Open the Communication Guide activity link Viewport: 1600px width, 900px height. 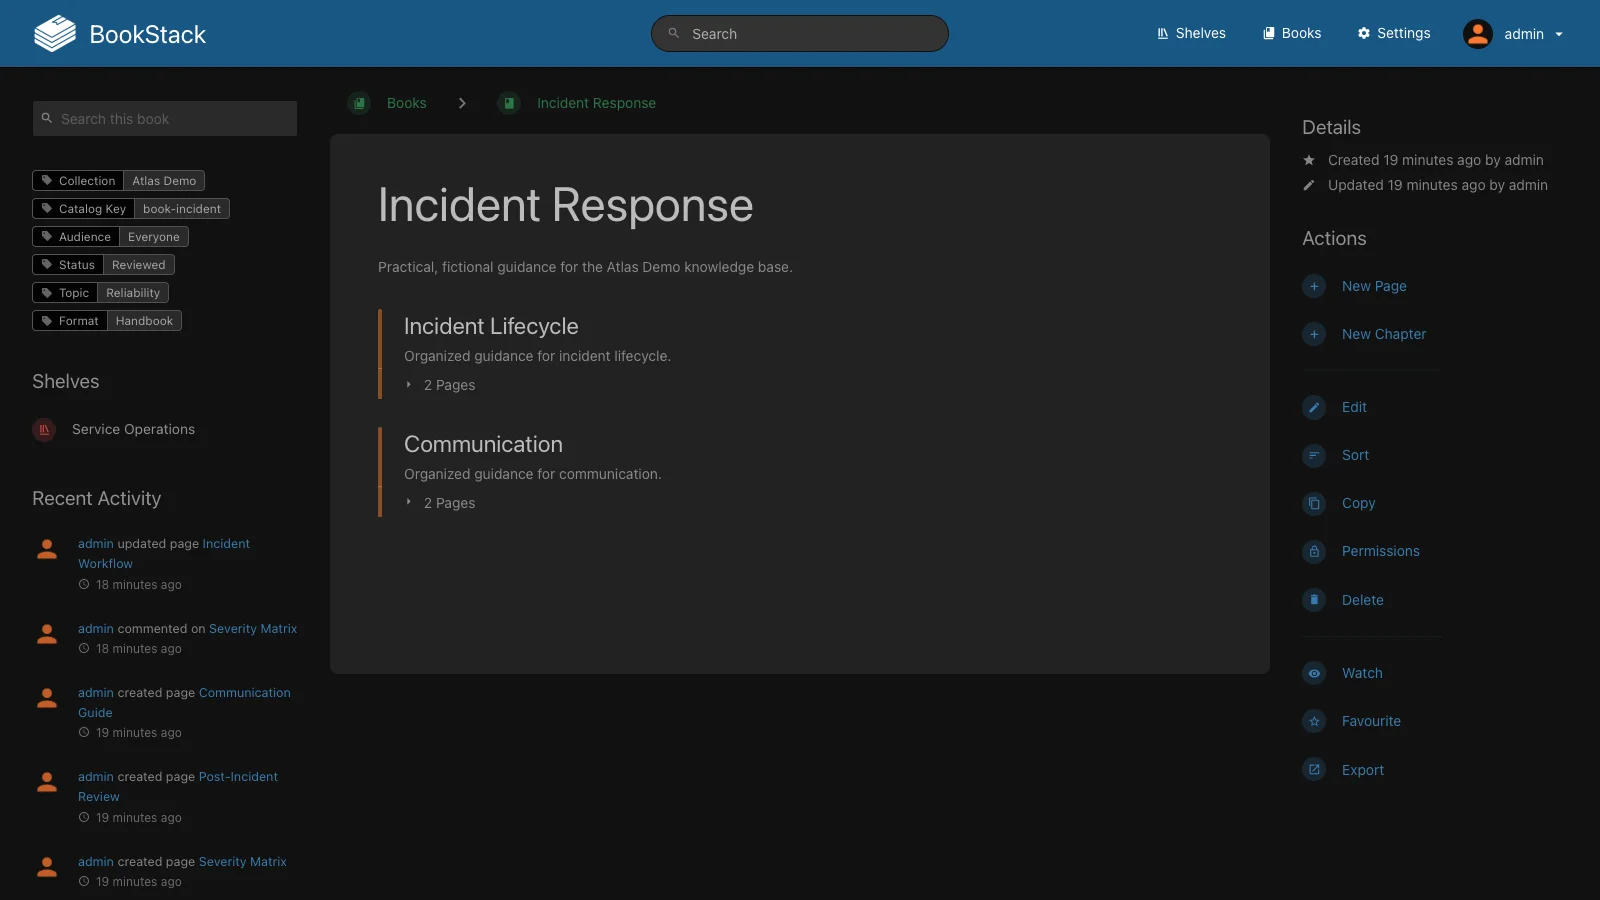(244, 693)
